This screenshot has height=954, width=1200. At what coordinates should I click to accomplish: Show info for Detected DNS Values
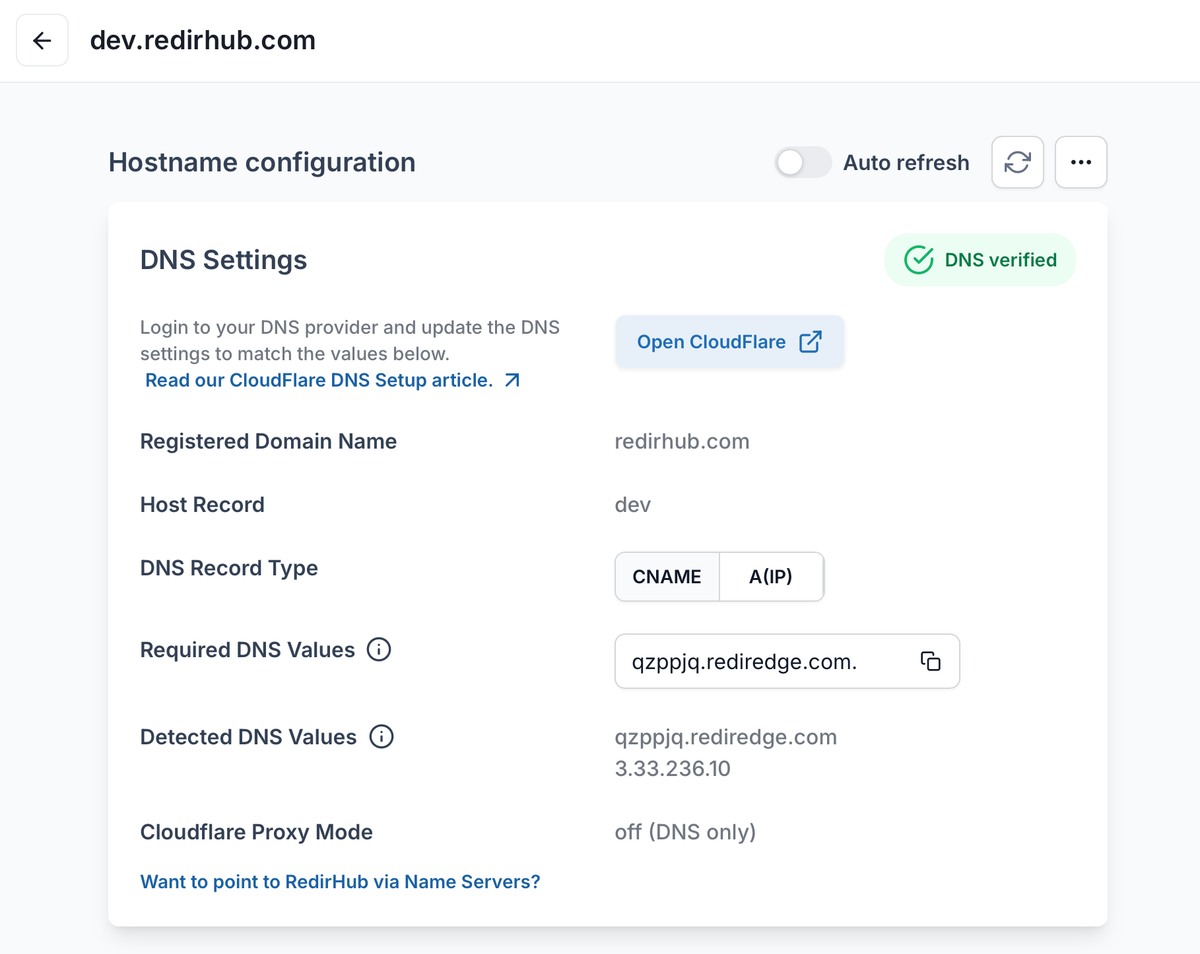tap(381, 737)
